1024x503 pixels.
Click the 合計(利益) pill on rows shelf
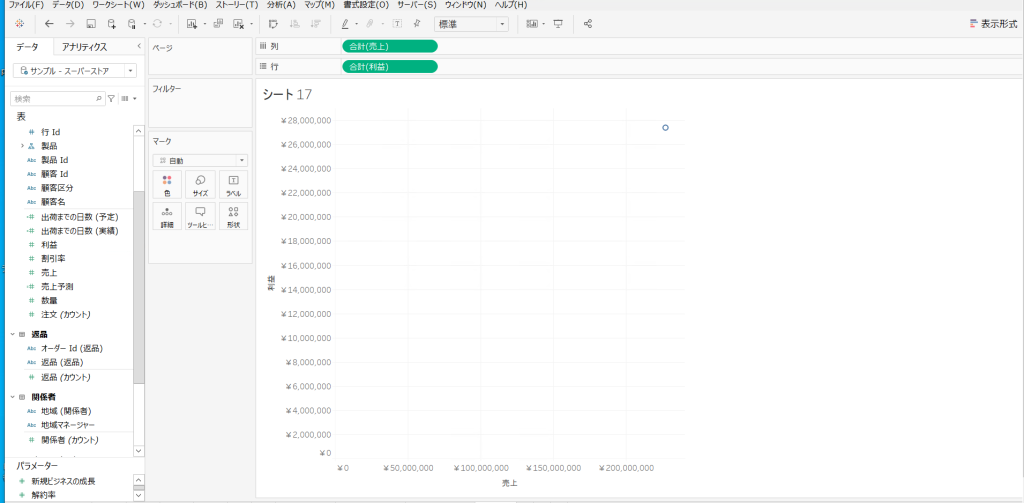pos(389,66)
